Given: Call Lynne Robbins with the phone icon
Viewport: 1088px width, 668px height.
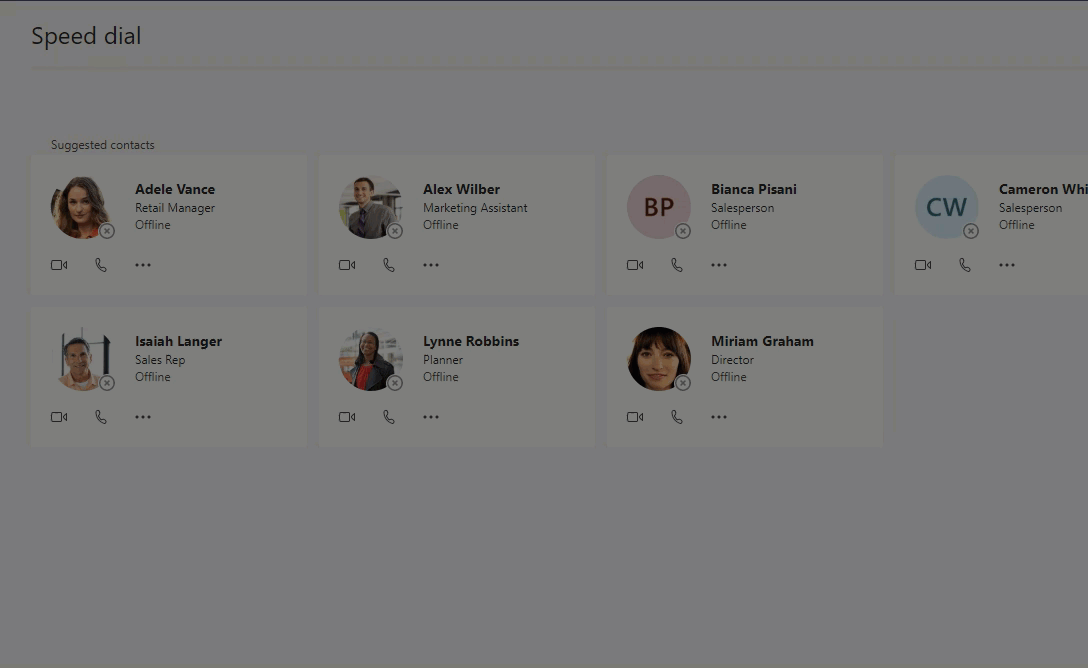Looking at the screenshot, I should click(389, 417).
